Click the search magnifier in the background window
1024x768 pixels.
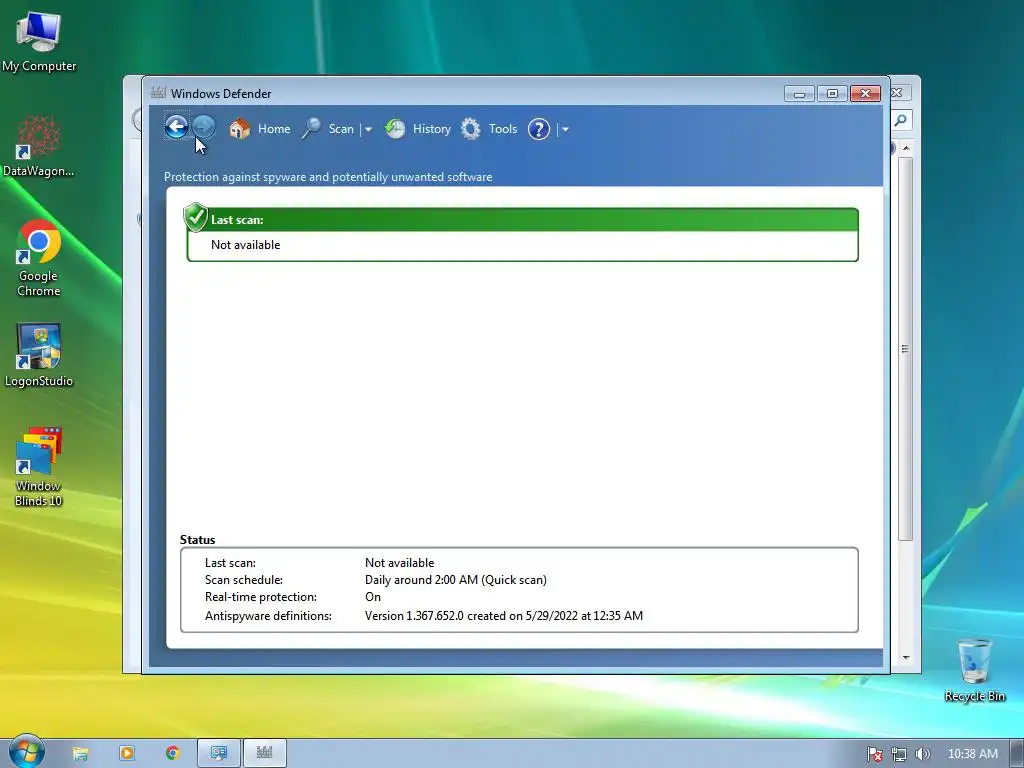pos(901,120)
